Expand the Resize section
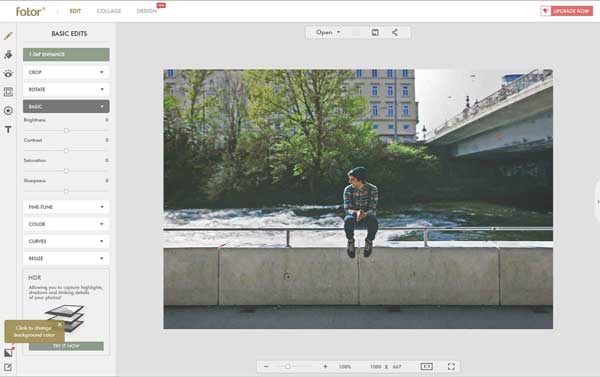600x377 pixels. pyautogui.click(x=66, y=258)
